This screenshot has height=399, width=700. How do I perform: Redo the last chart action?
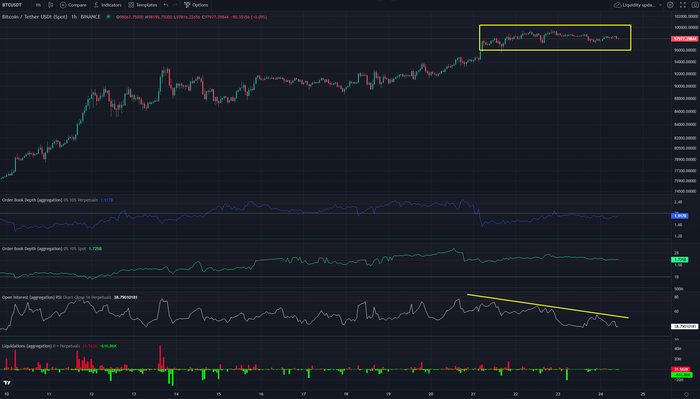175,5
